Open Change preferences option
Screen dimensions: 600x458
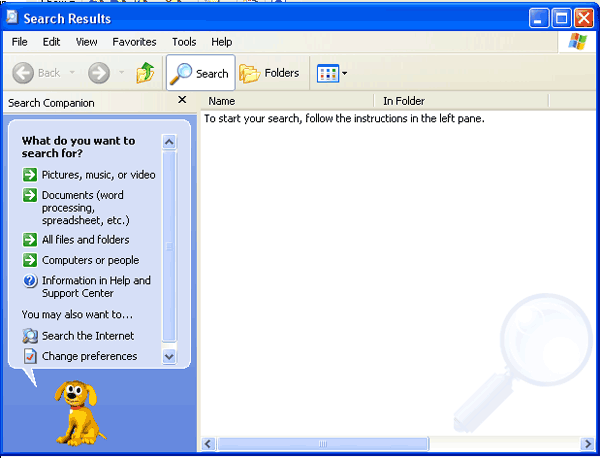tap(89, 356)
